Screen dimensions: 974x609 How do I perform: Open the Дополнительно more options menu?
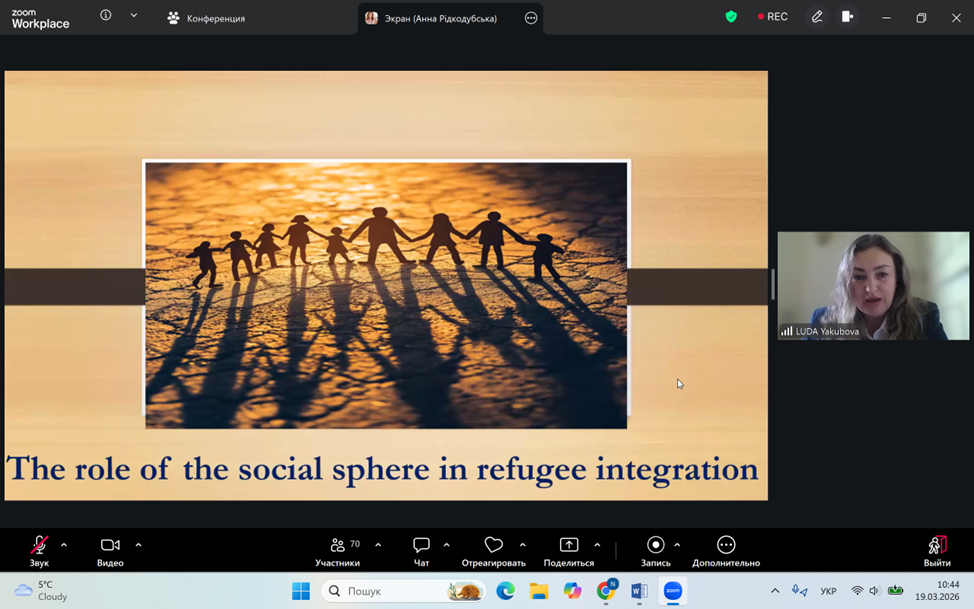726,546
